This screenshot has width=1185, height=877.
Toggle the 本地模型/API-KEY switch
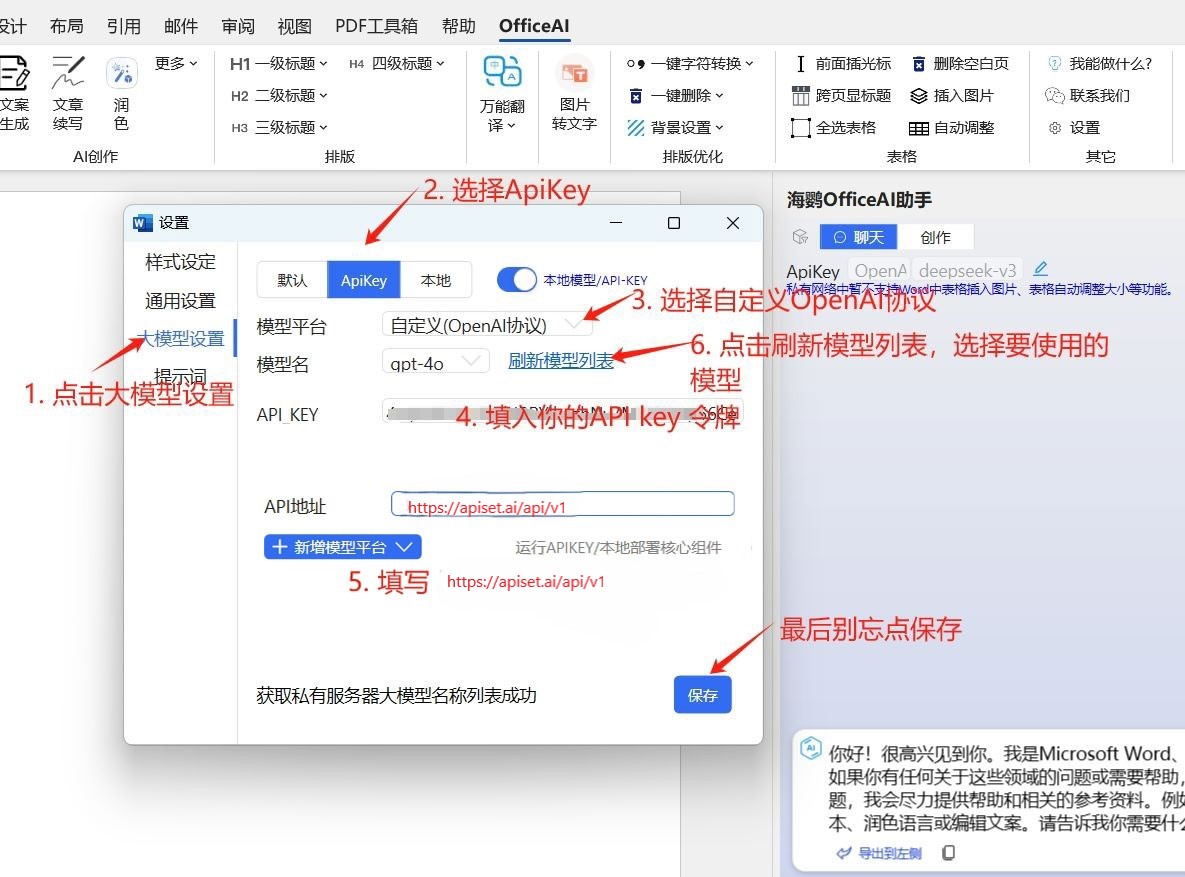[x=517, y=280]
